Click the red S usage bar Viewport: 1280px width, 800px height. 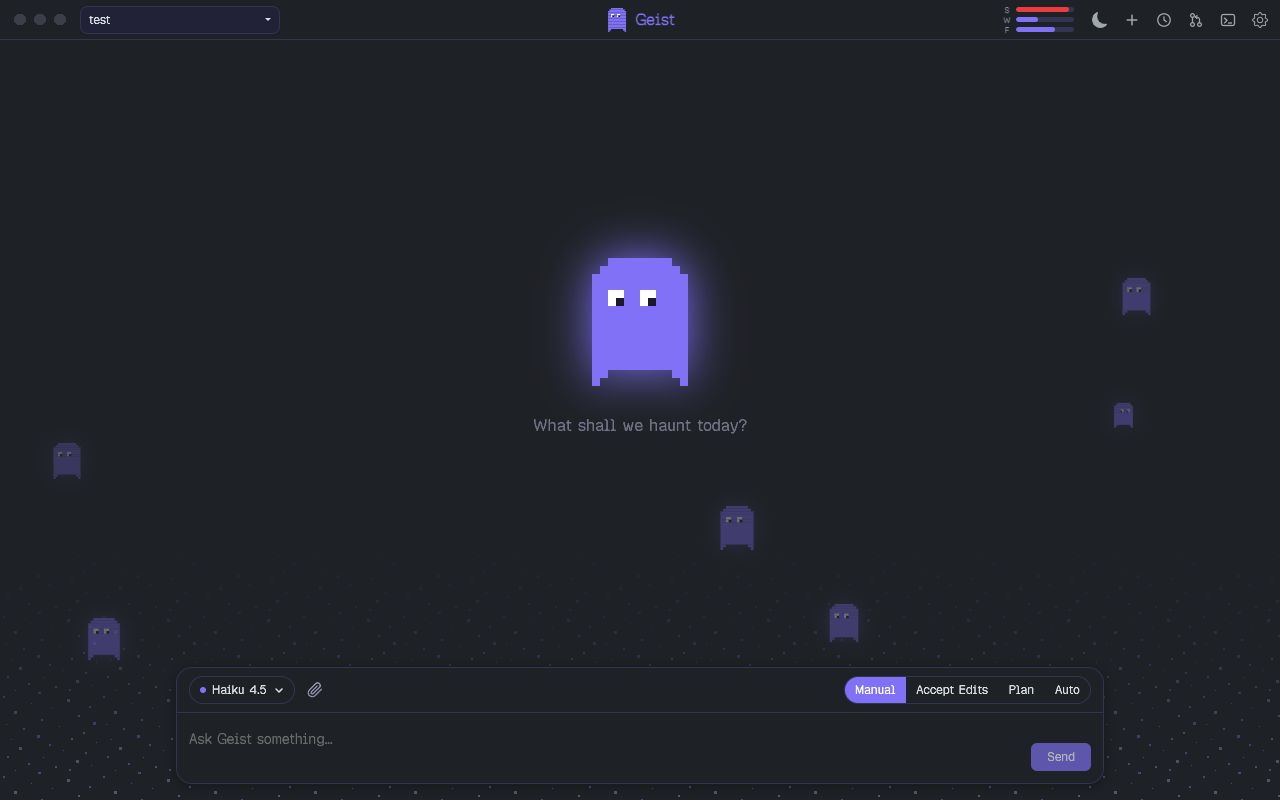pos(1045,9)
